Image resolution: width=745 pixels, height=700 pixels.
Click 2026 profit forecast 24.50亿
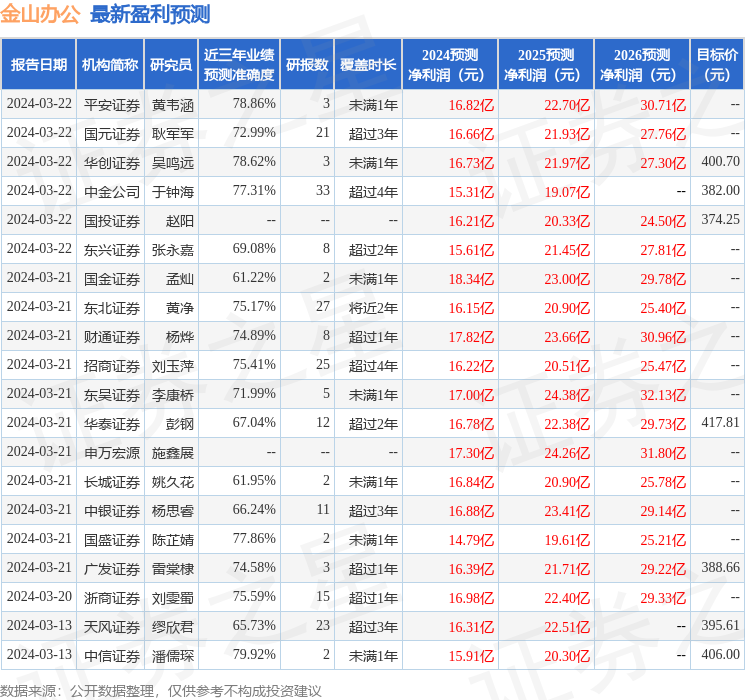663,221
